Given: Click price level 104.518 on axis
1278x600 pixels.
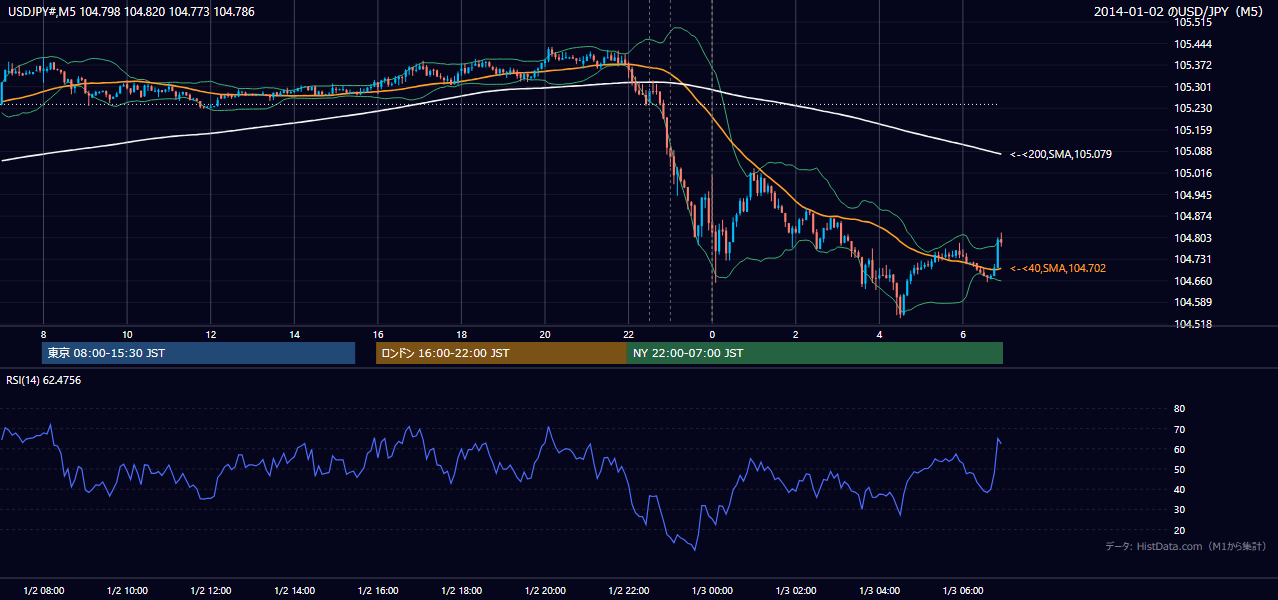Looking at the screenshot, I should (1193, 324).
